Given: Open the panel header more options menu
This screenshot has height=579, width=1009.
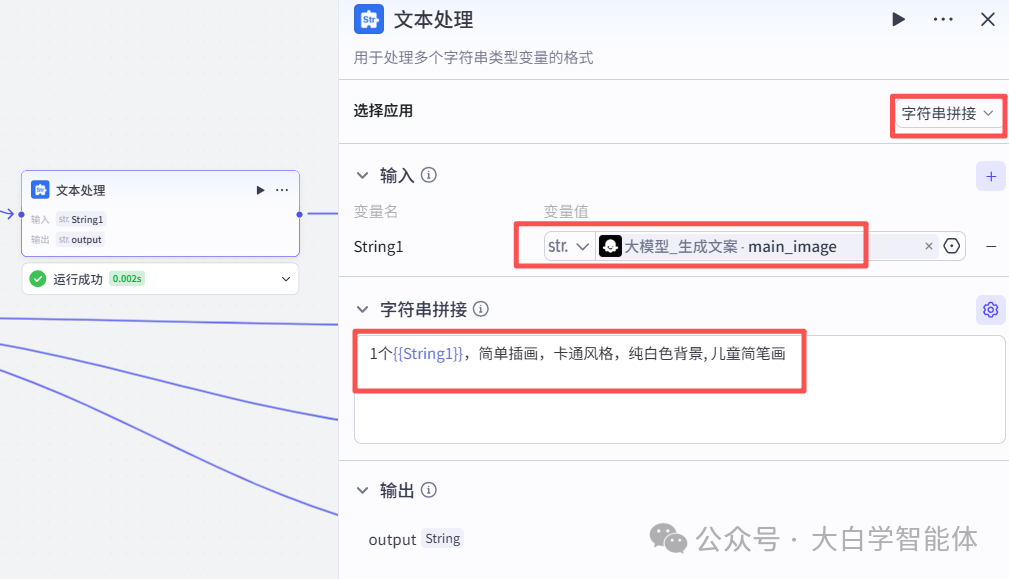Looking at the screenshot, I should click(x=943, y=19).
